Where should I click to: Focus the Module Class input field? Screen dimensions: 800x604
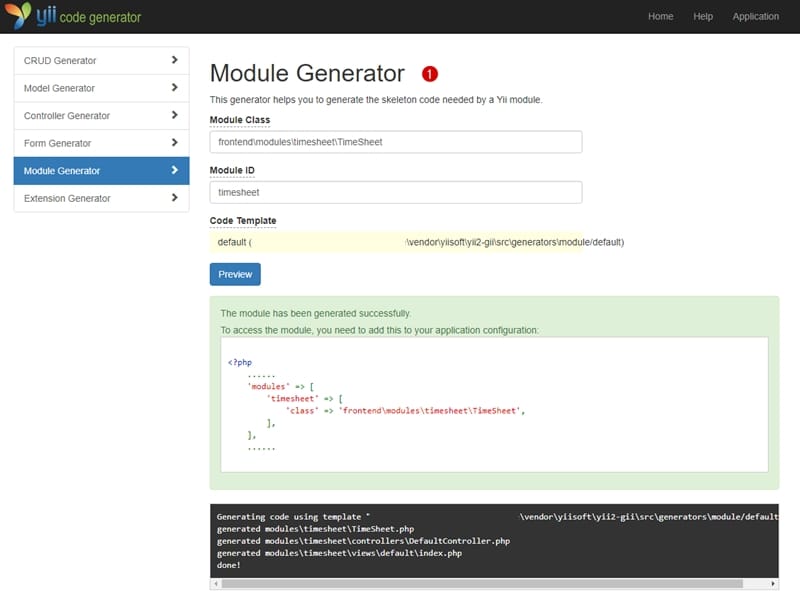[x=395, y=141]
